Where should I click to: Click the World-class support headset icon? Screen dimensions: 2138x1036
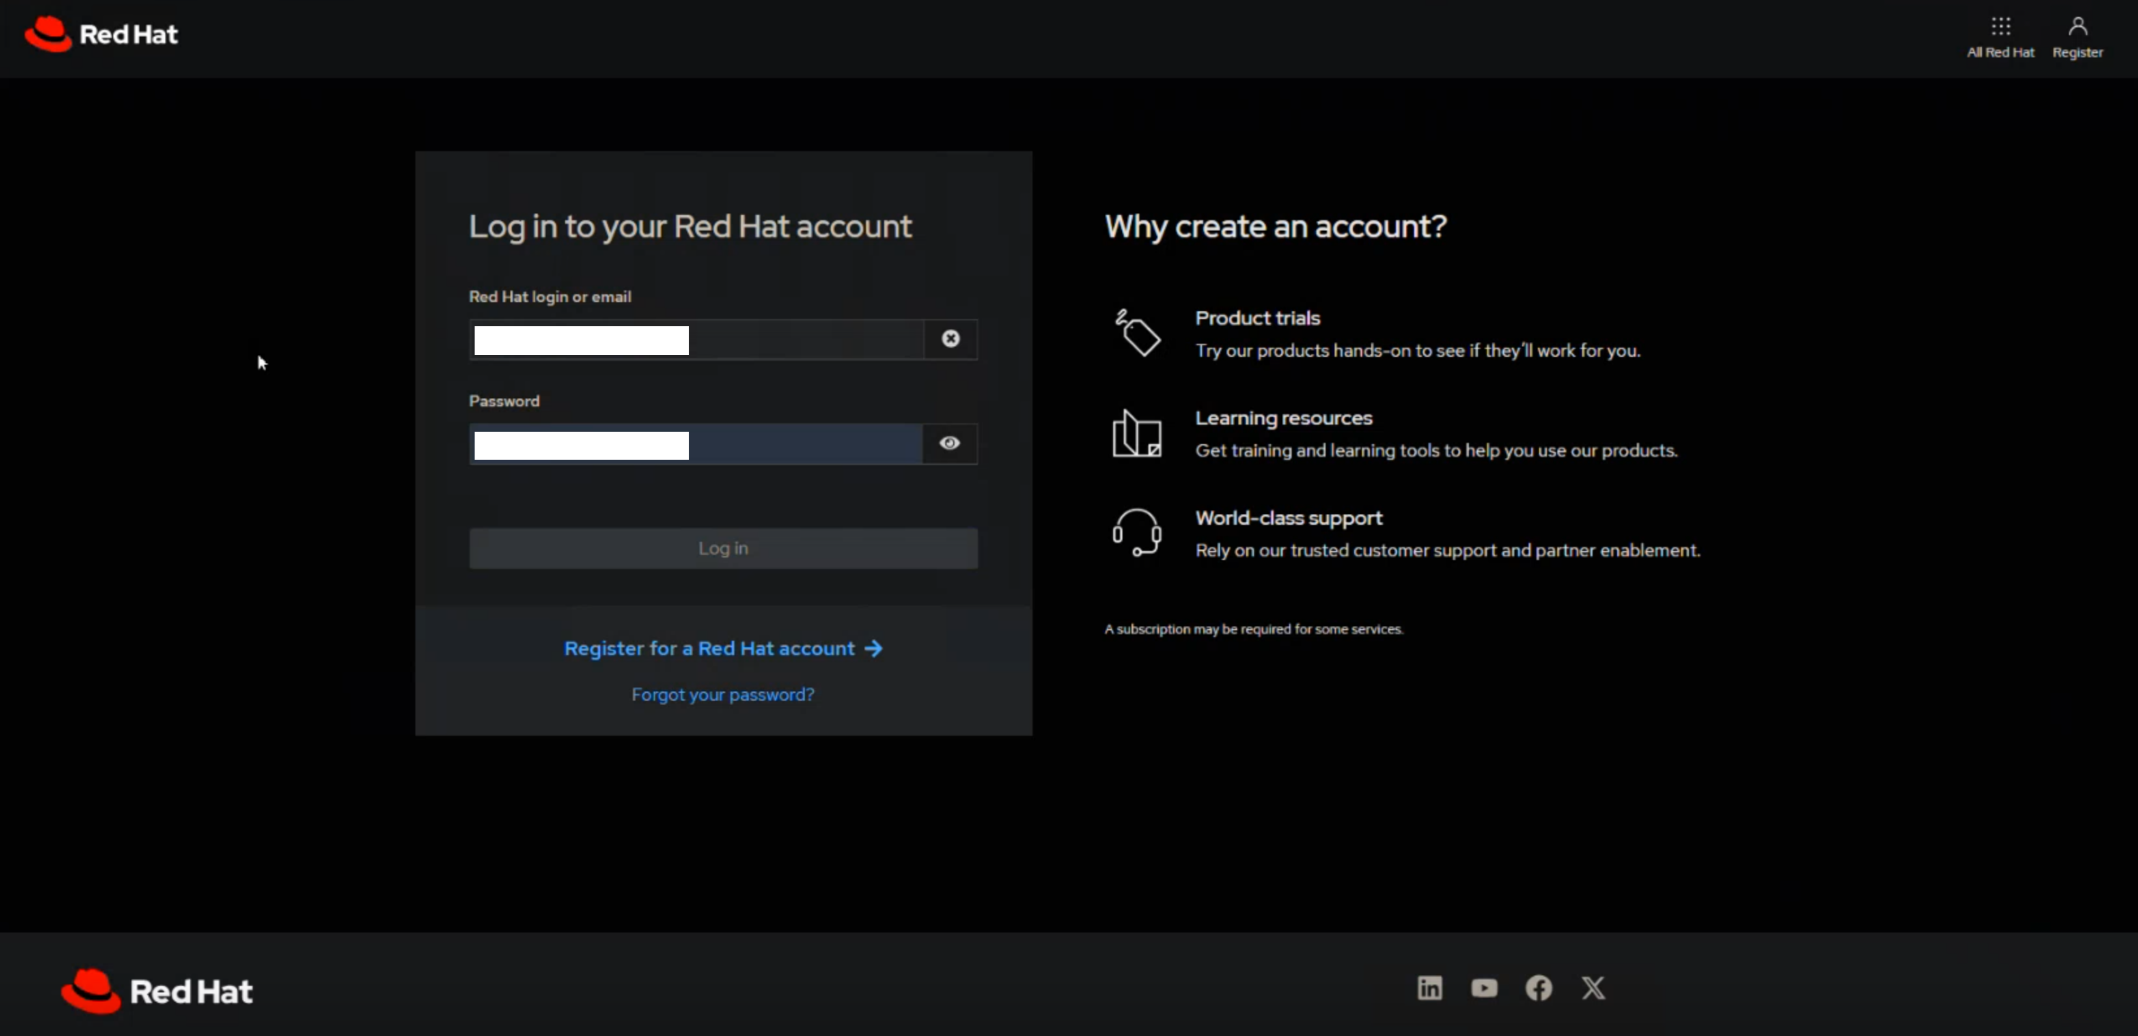click(1137, 533)
